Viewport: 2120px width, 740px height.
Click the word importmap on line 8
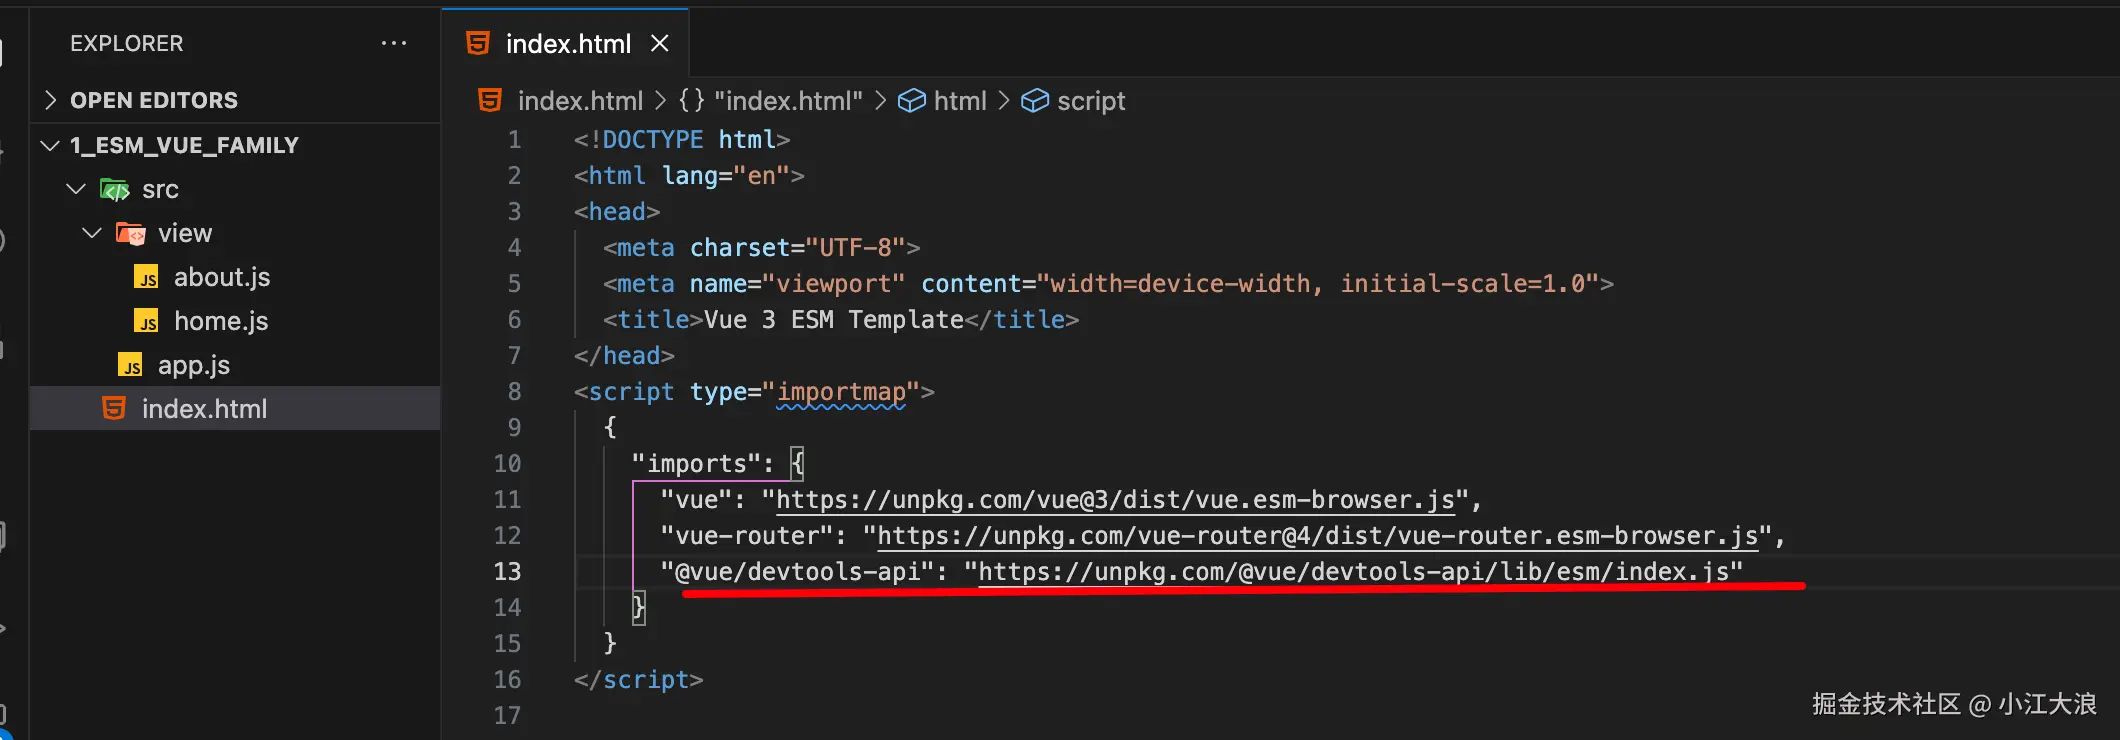[x=841, y=392]
